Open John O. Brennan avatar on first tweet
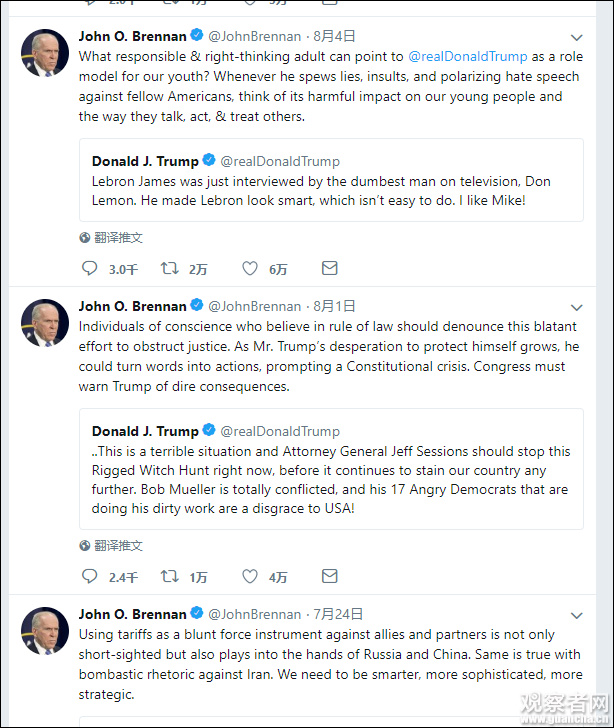Image resolution: width=614 pixels, height=728 pixels. pyautogui.click(x=45, y=54)
